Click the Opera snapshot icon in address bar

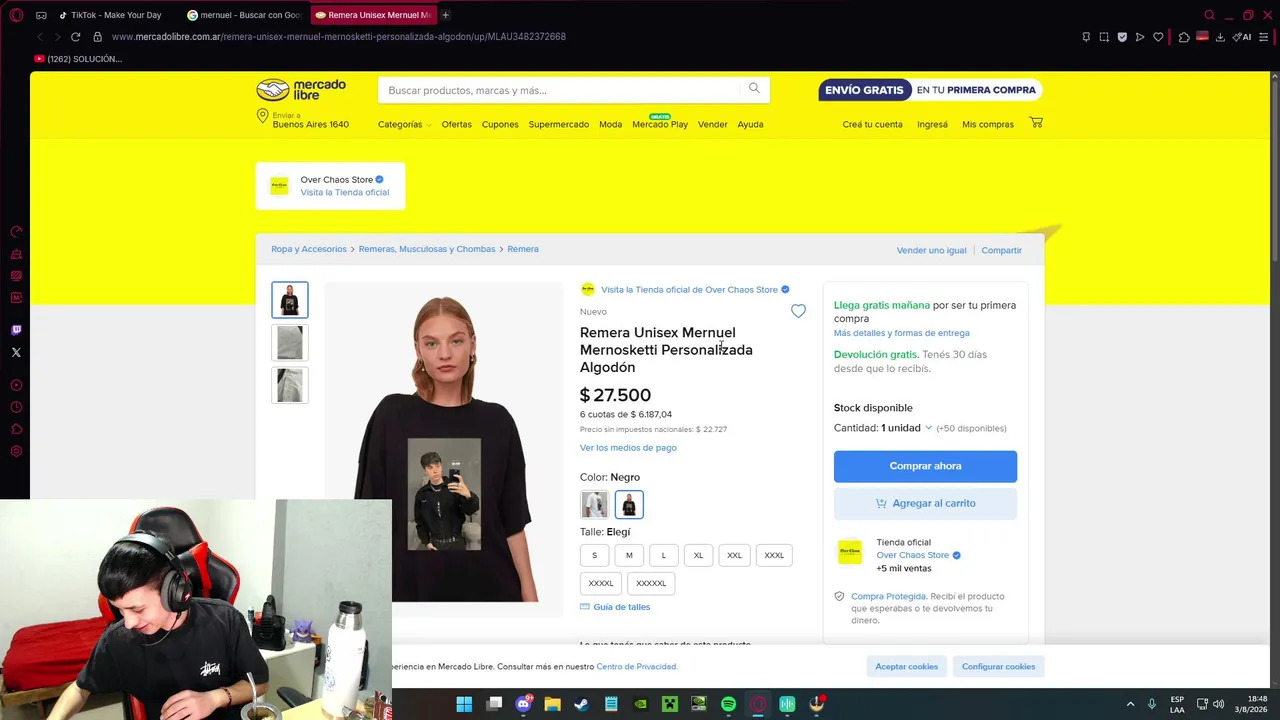[x=1104, y=37]
